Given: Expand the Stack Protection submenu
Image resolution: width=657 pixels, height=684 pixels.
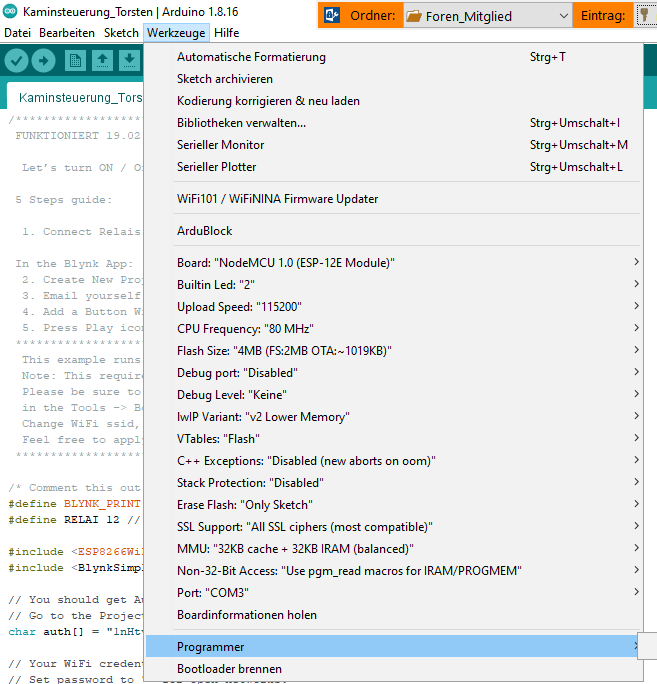Looking at the screenshot, I should pos(393,483).
